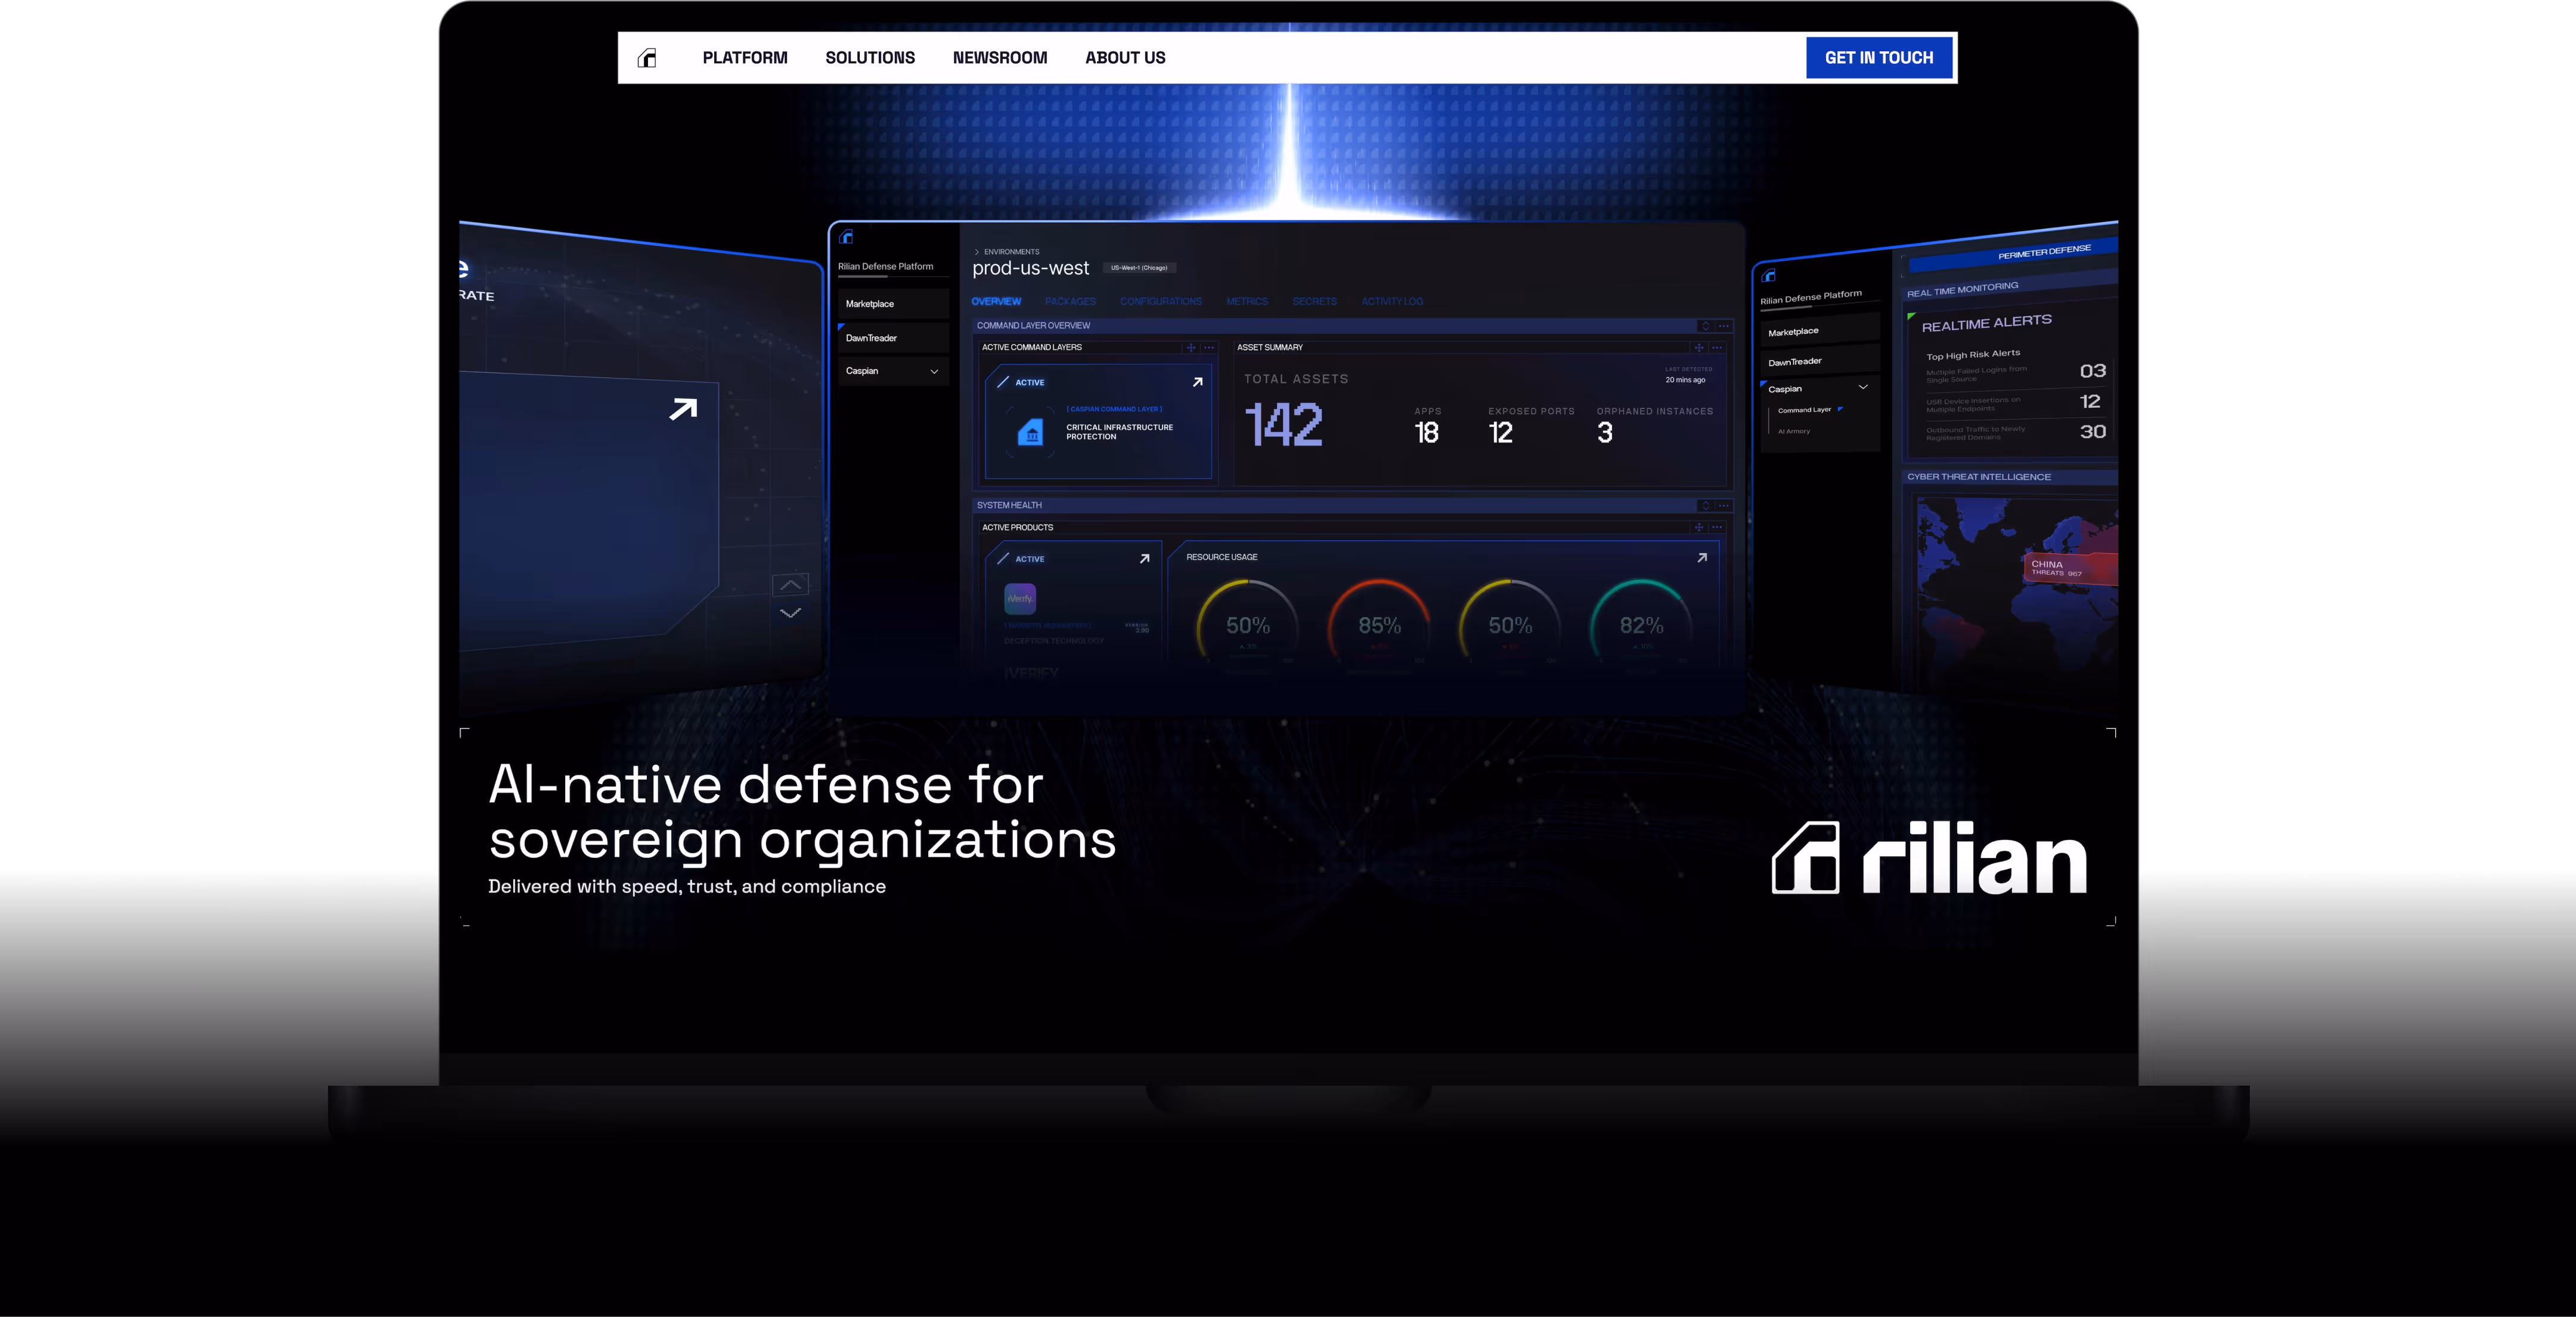
Task: Select Marketplace in the Perimeter Defense window sidebar
Action: pyautogui.click(x=1820, y=330)
